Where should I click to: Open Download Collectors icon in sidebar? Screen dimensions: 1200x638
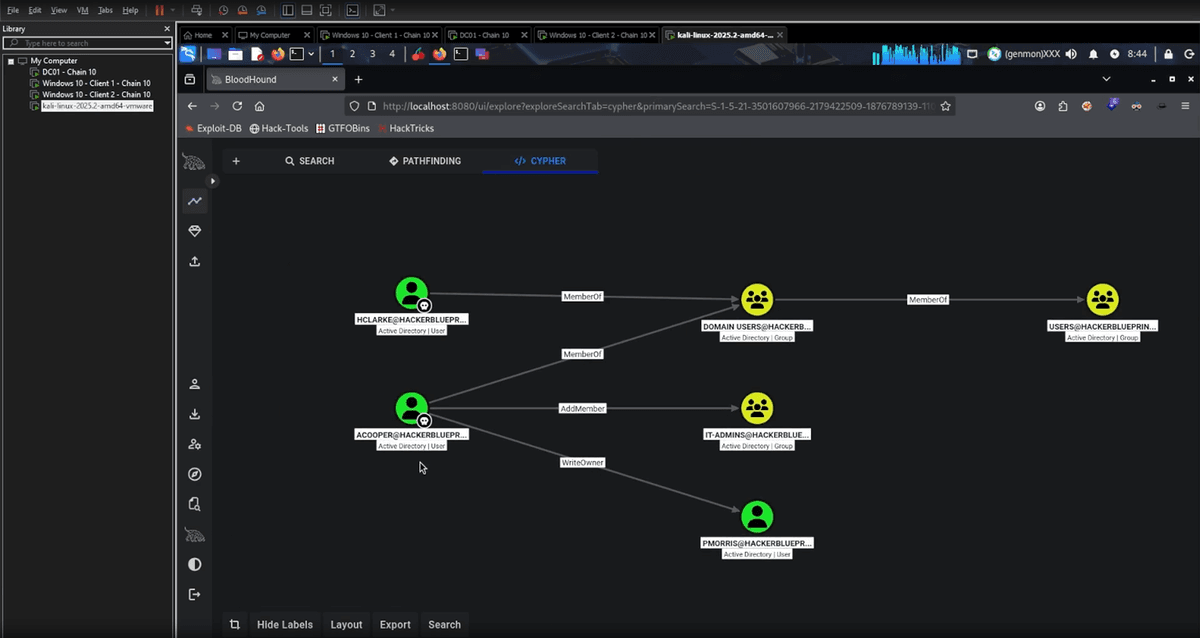195,414
